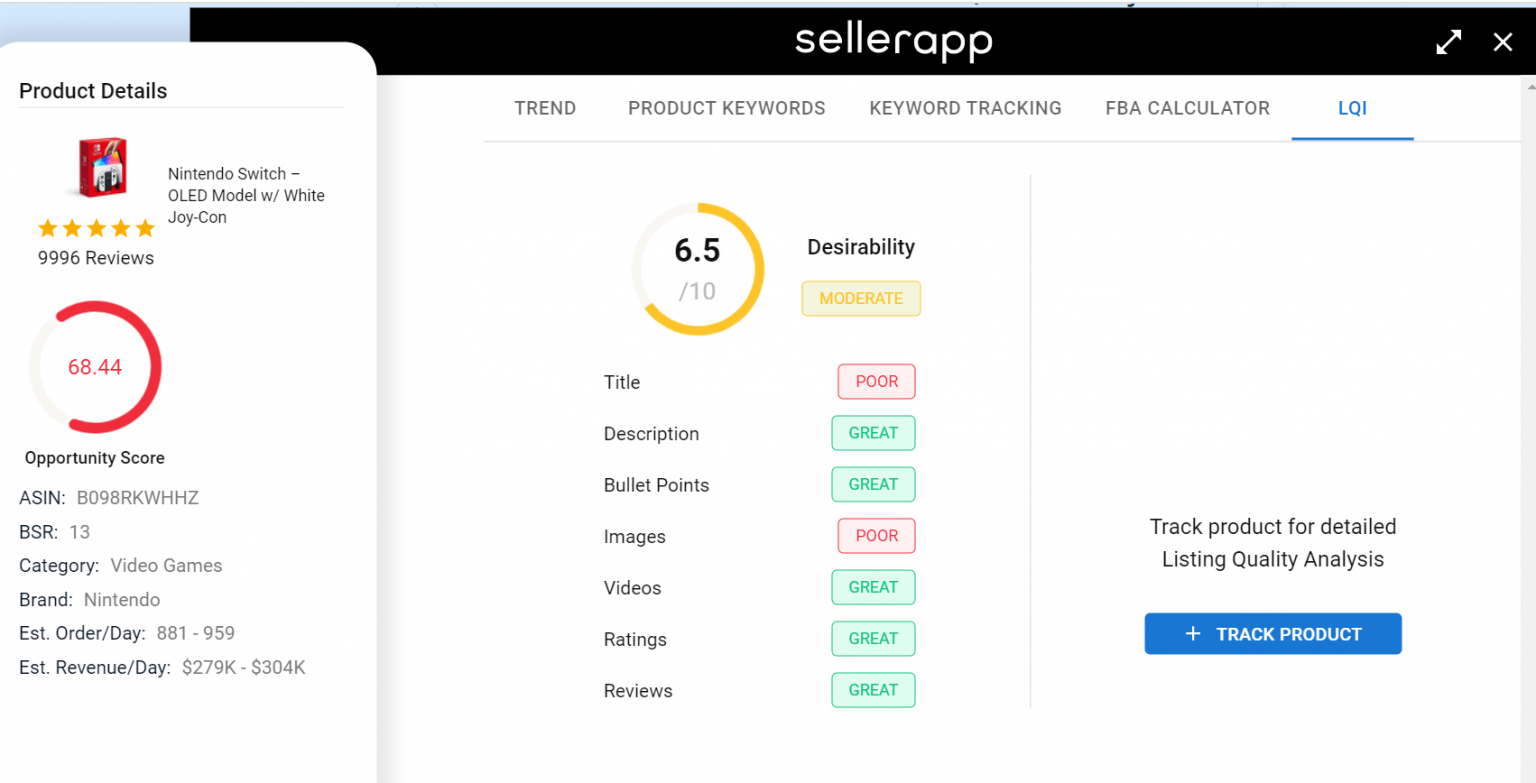Image resolution: width=1536 pixels, height=783 pixels.
Task: Open the FBA CALCULATOR tab
Action: [x=1187, y=108]
